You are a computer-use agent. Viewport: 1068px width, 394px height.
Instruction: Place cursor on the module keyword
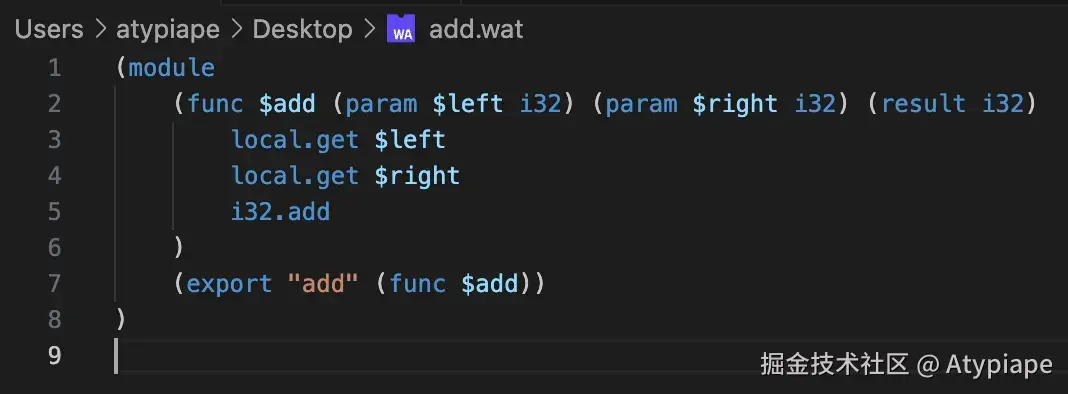tap(172, 67)
